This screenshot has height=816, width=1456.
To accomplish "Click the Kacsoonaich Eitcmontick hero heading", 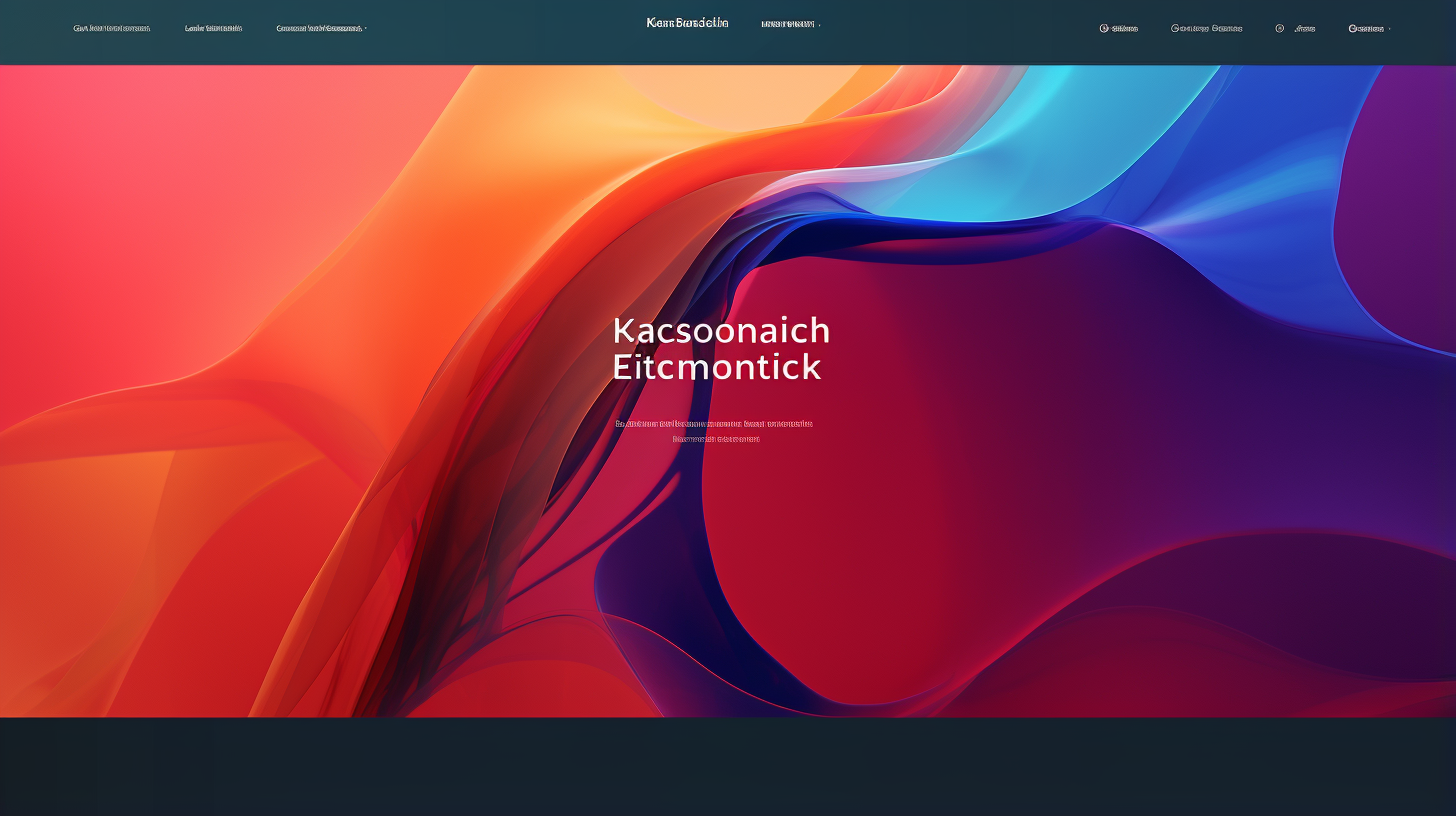I will click(721, 348).
